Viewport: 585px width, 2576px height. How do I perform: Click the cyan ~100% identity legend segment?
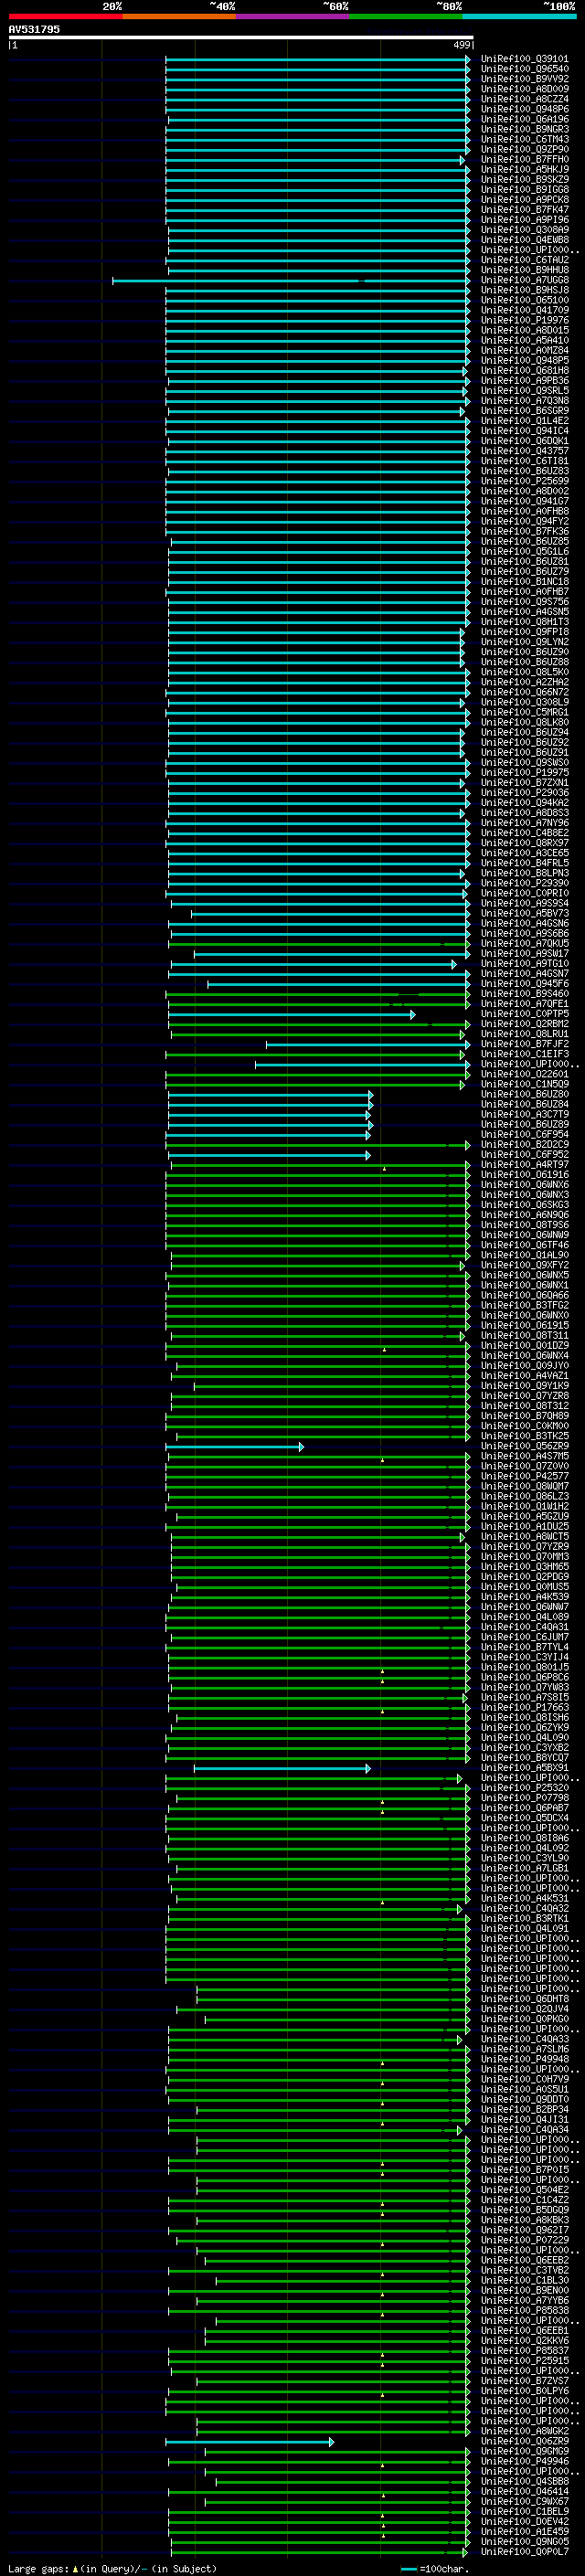(x=520, y=16)
